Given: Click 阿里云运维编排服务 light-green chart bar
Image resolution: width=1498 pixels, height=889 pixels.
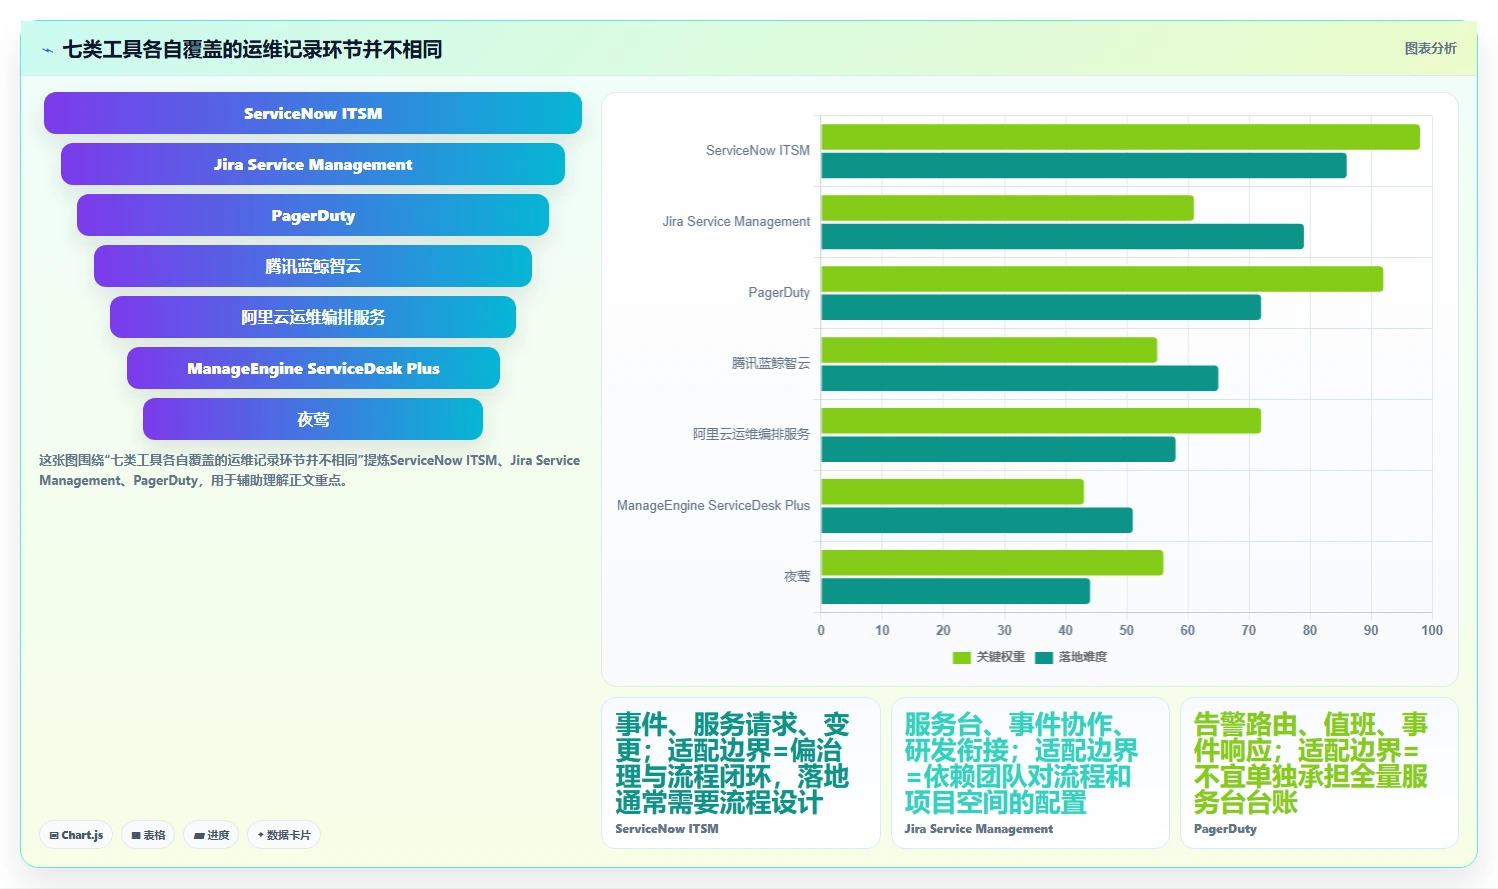Looking at the screenshot, I should pos(1041,421).
